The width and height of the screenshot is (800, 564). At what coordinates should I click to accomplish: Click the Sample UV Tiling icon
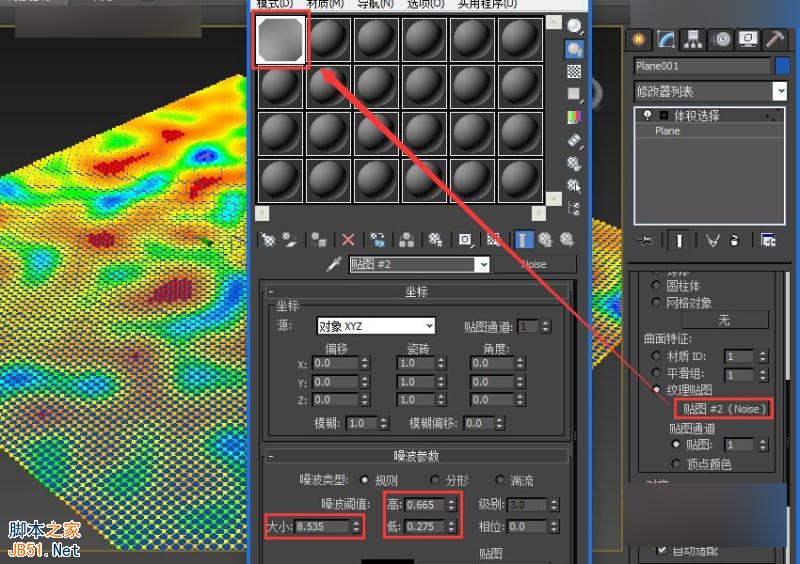tap(574, 94)
